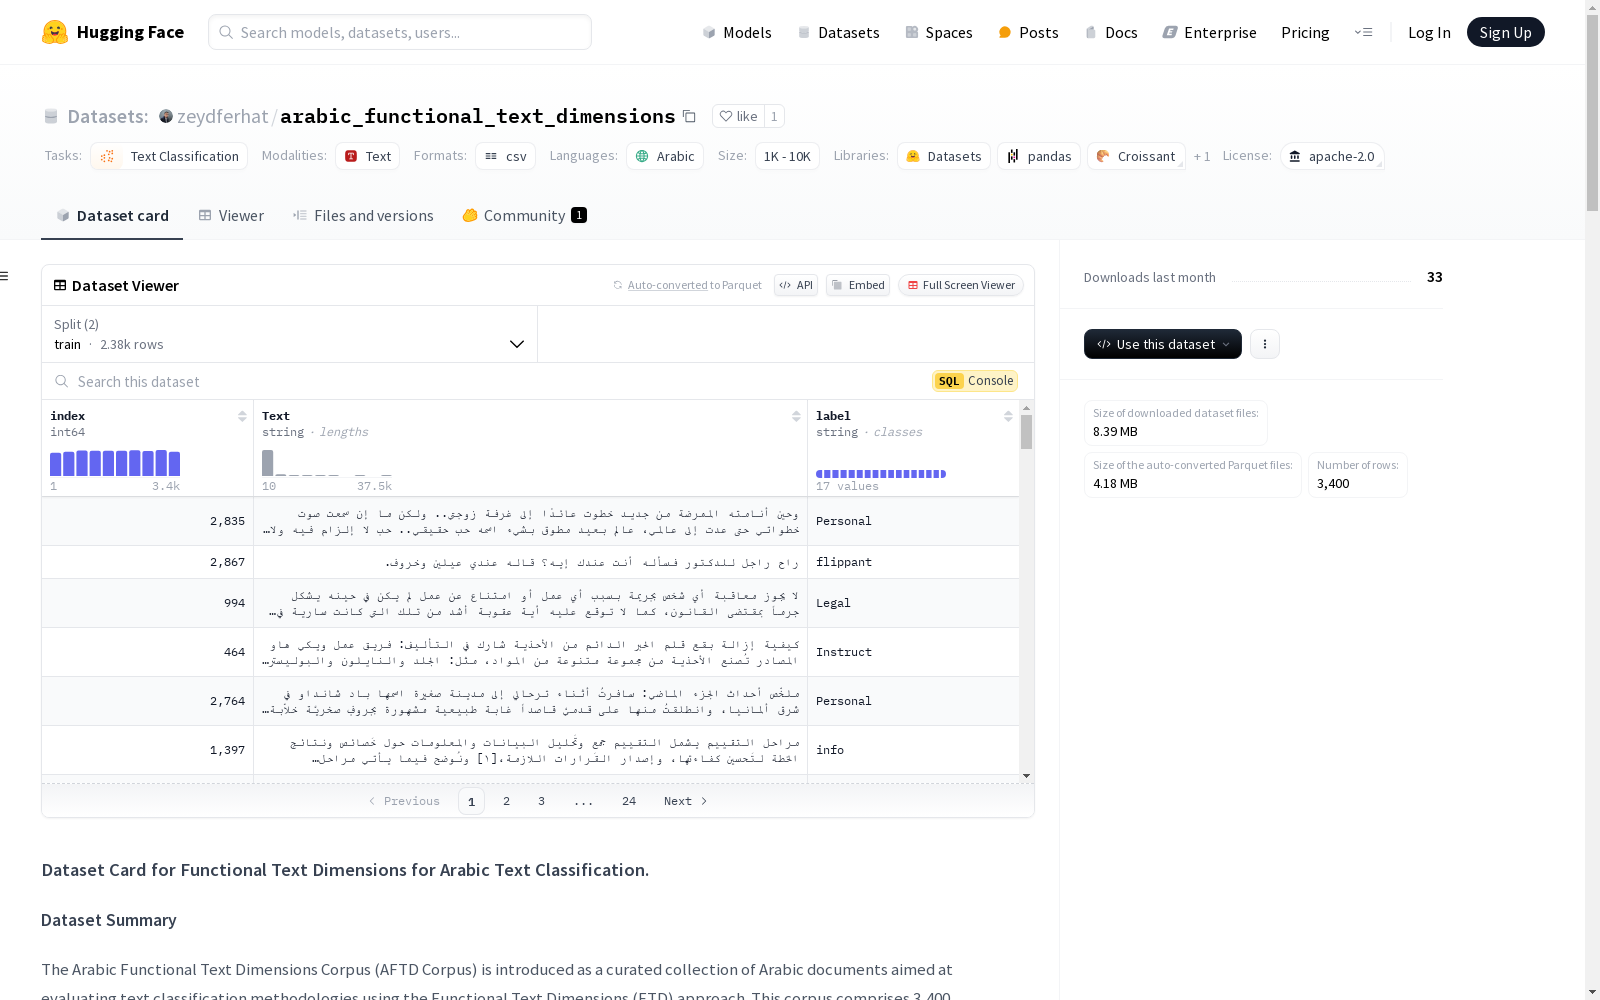Go to page 24 of viewer

pos(629,801)
